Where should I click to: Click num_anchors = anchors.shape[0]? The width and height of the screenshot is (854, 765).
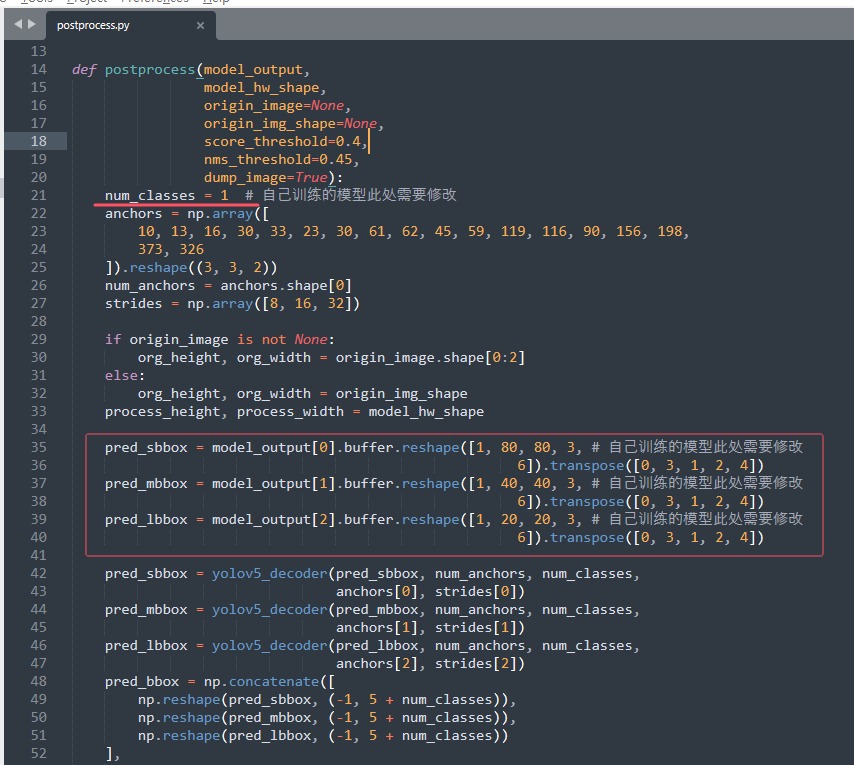tap(228, 285)
